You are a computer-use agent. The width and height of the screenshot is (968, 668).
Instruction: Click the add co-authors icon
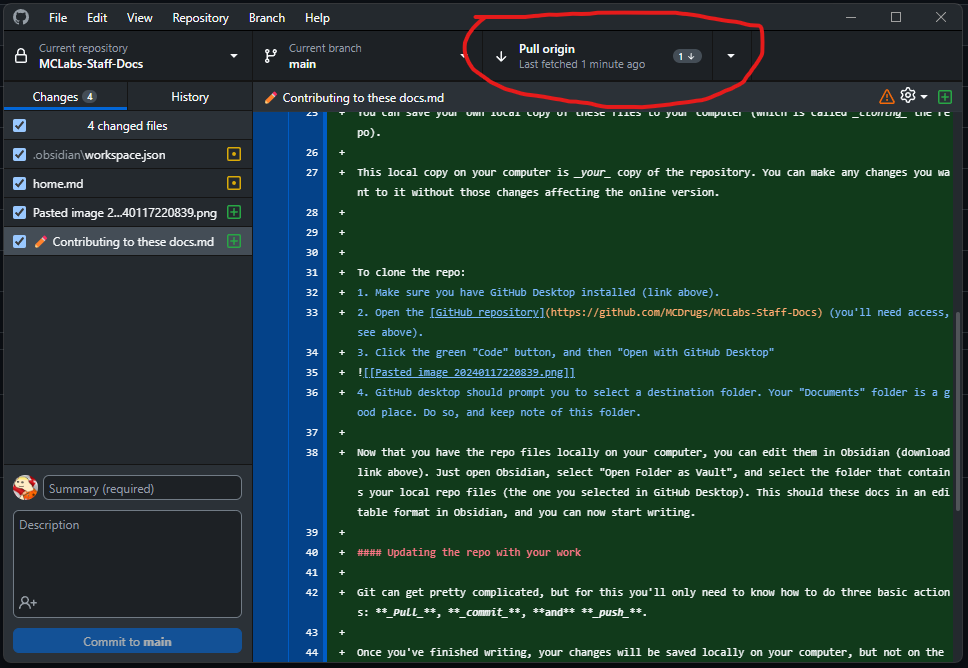28,602
